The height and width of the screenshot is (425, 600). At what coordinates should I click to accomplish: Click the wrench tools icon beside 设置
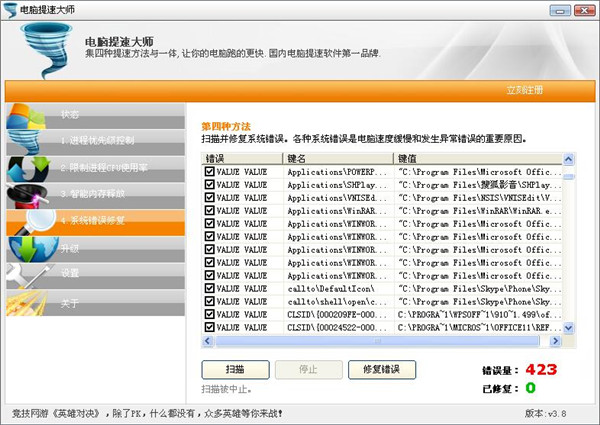tap(29, 276)
